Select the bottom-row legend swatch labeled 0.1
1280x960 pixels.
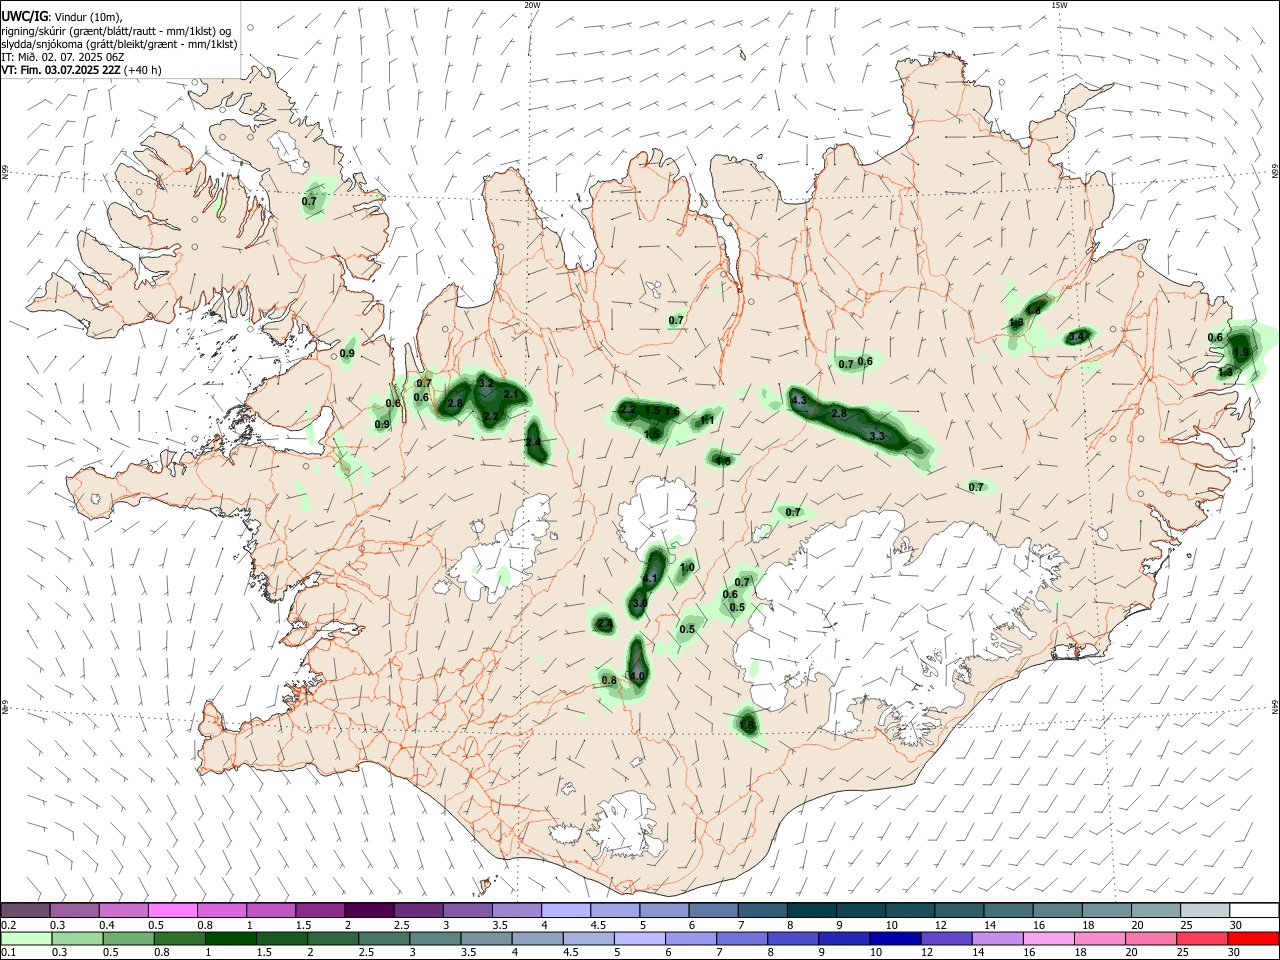point(26,938)
